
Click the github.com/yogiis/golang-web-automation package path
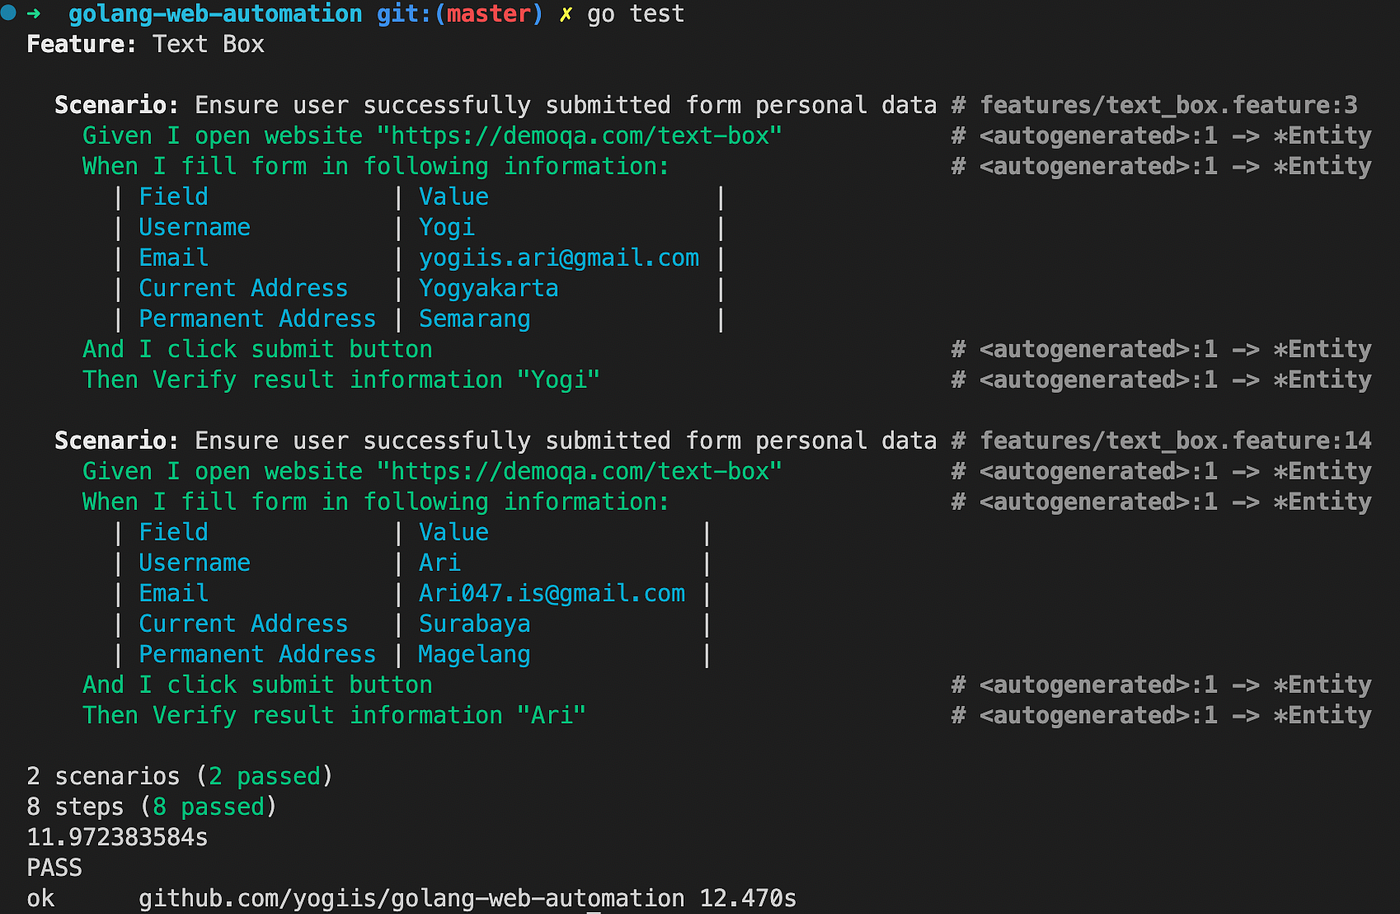(412, 899)
